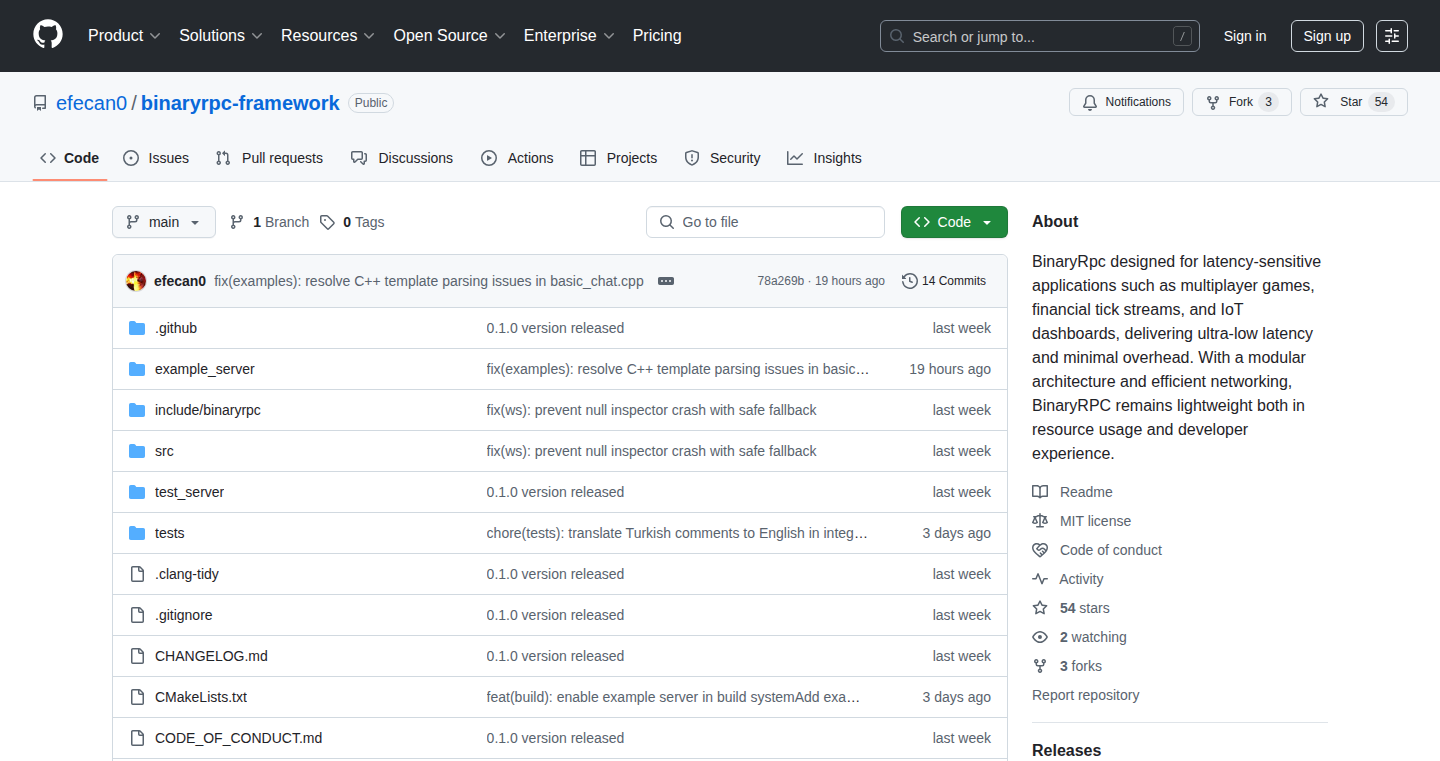Click the star icon beside 54 stars

pyautogui.click(x=1040, y=608)
